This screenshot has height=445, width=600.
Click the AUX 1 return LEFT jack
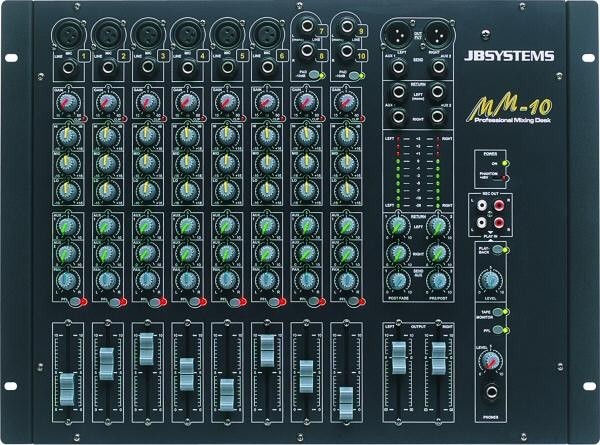398,92
